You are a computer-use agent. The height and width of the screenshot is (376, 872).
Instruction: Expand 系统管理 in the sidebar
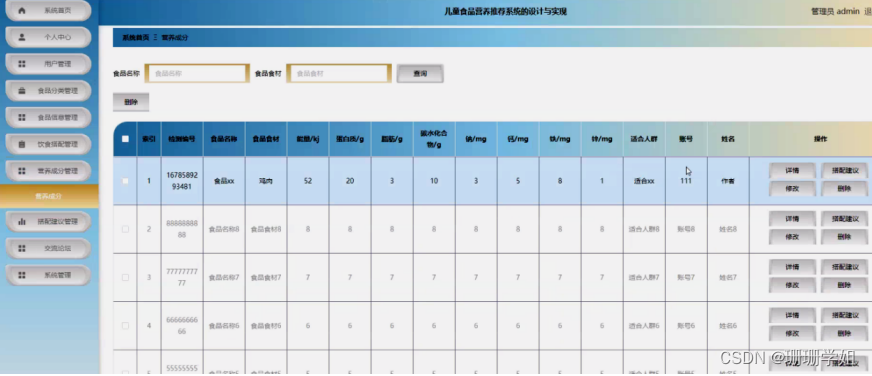click(48, 275)
